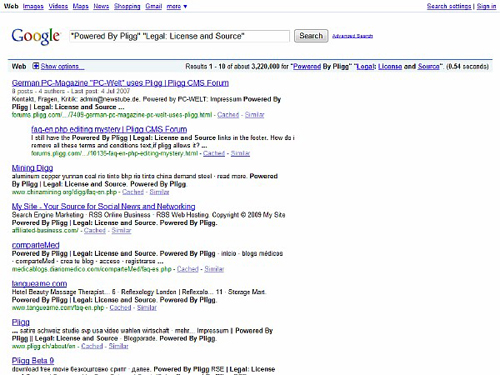Image resolution: width=500 pixels, height=375 pixels.
Task: Click the affiliated-business.com green URL text
Action: coord(45,230)
